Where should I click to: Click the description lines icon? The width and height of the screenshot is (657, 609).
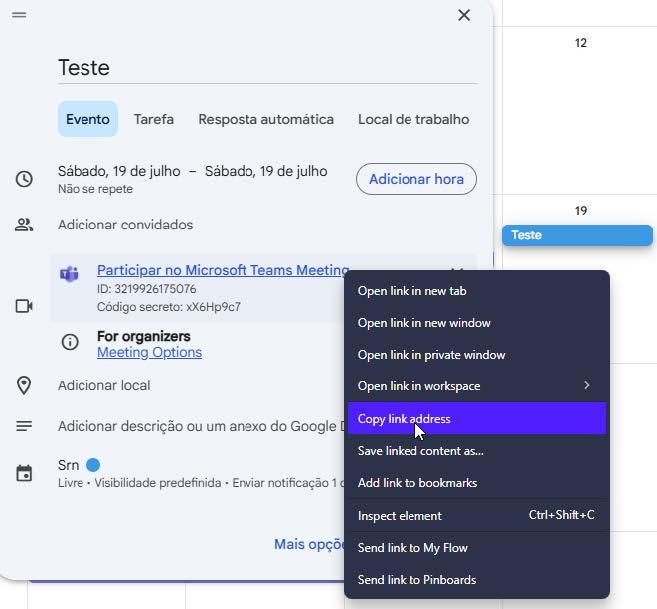coord(24,426)
